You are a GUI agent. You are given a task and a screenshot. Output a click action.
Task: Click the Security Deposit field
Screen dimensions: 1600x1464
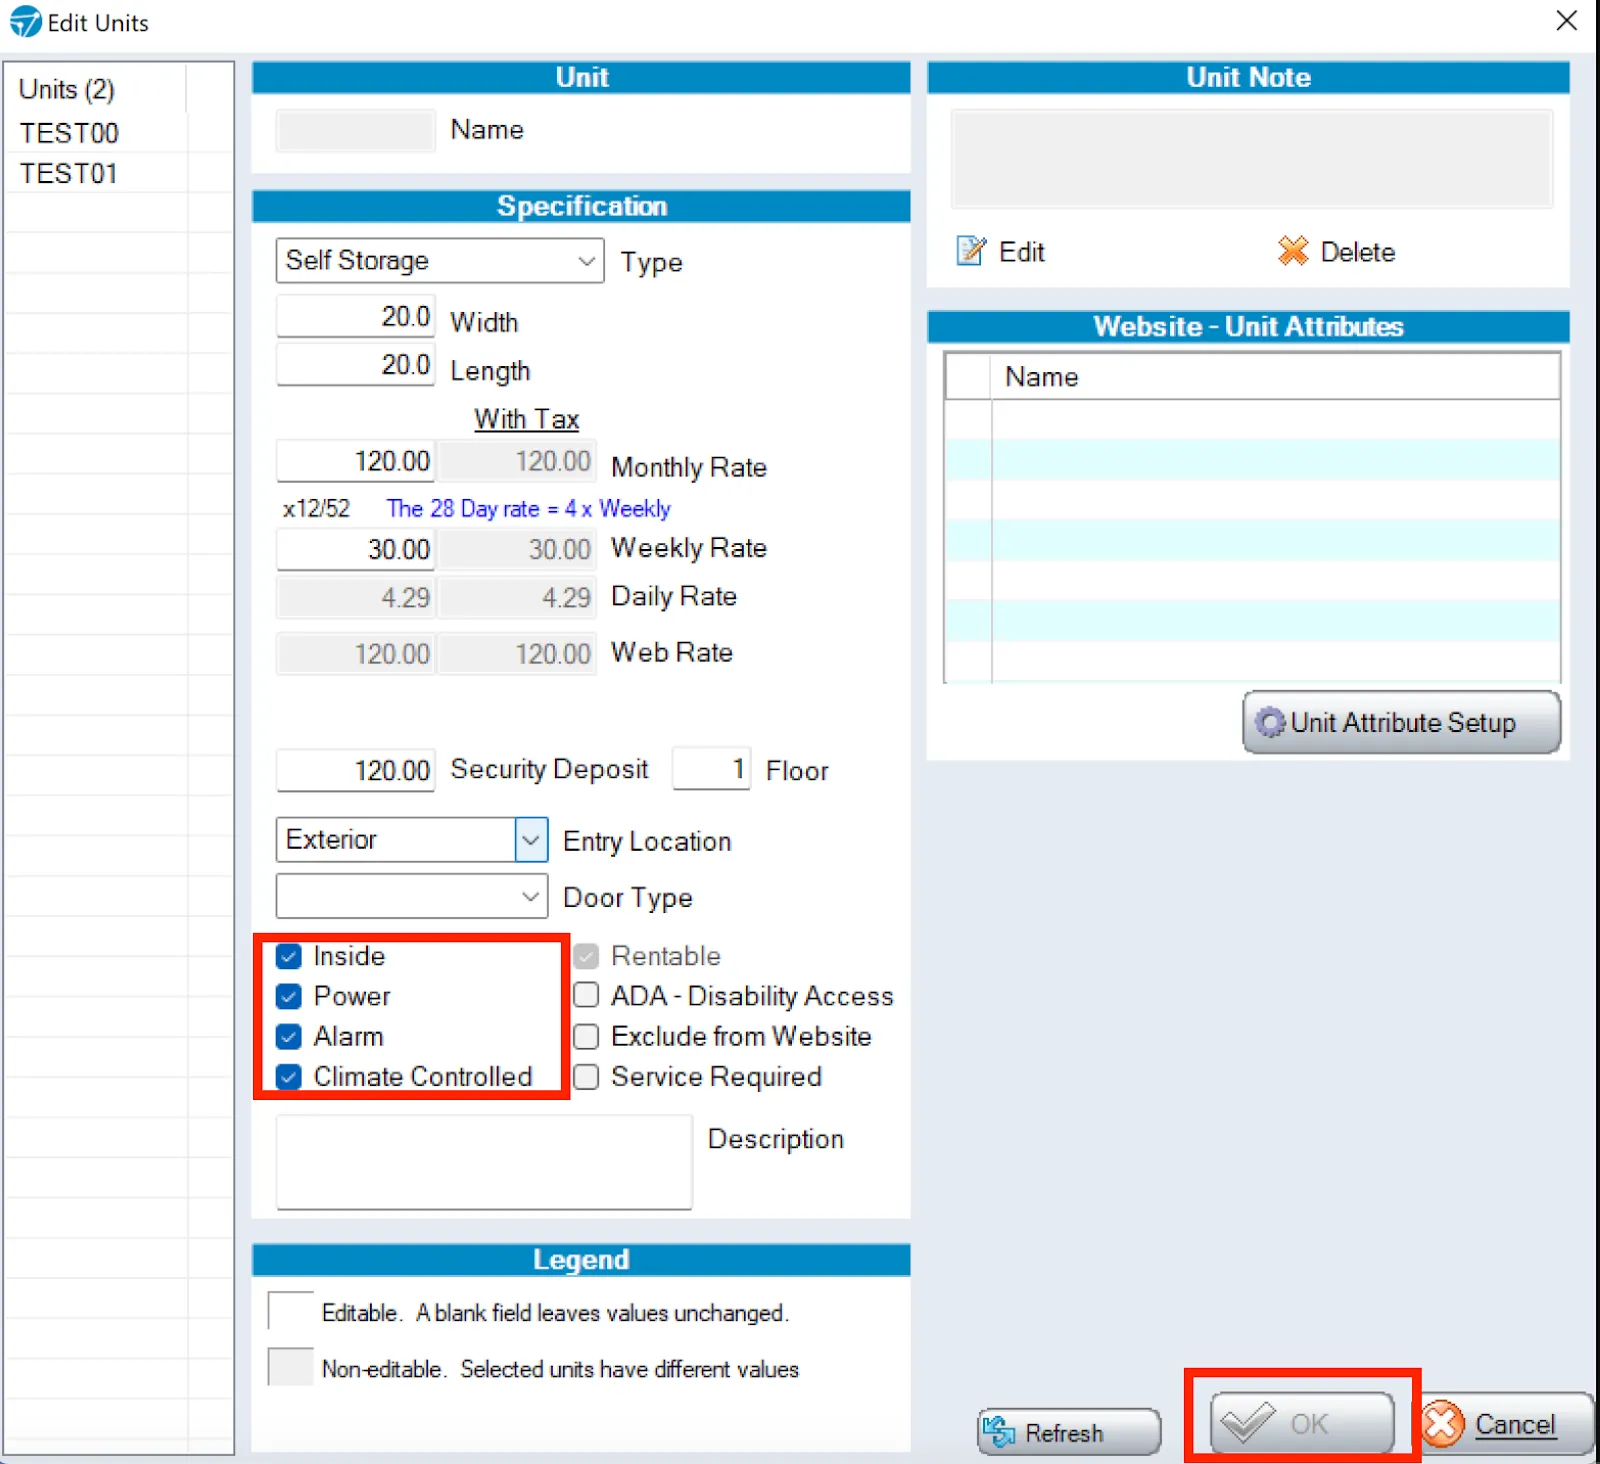356,770
